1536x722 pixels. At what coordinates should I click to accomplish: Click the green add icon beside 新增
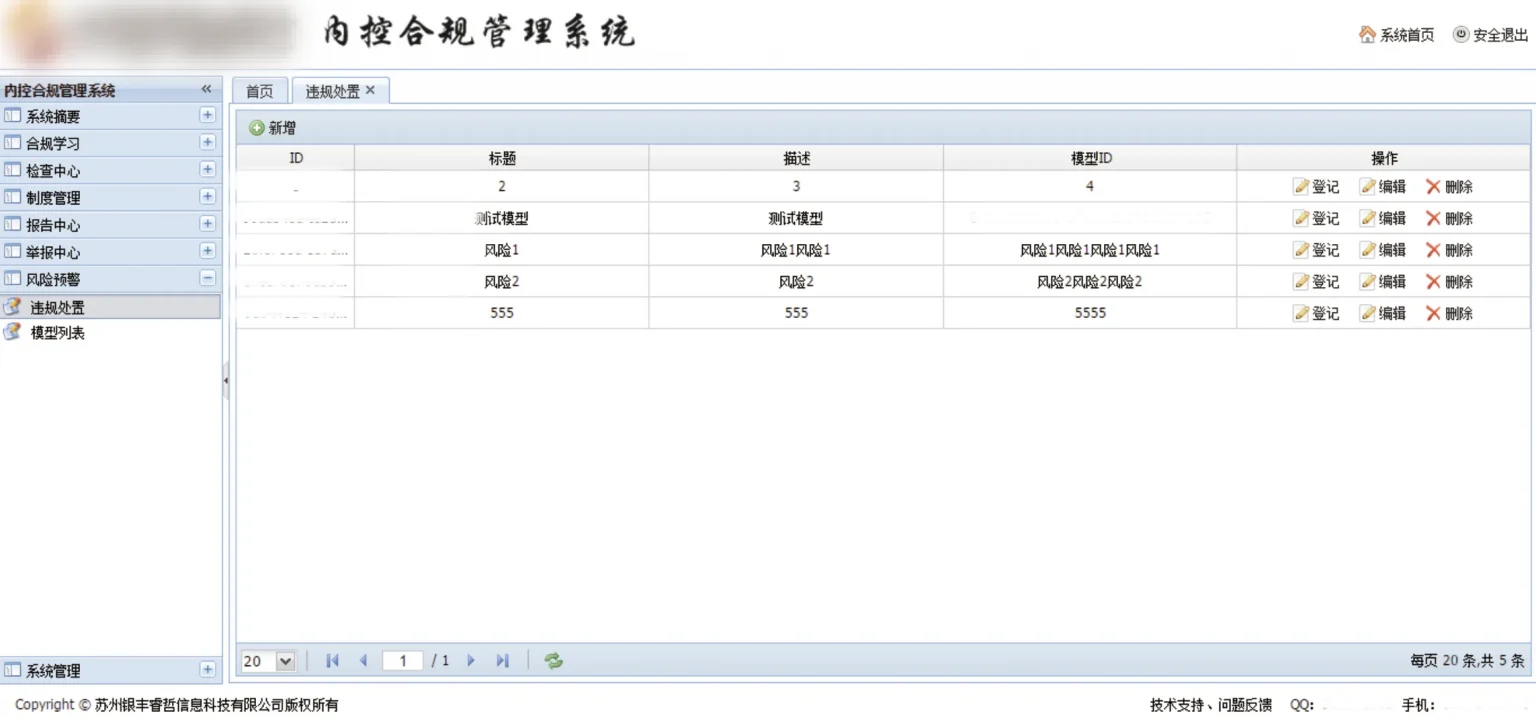257,128
